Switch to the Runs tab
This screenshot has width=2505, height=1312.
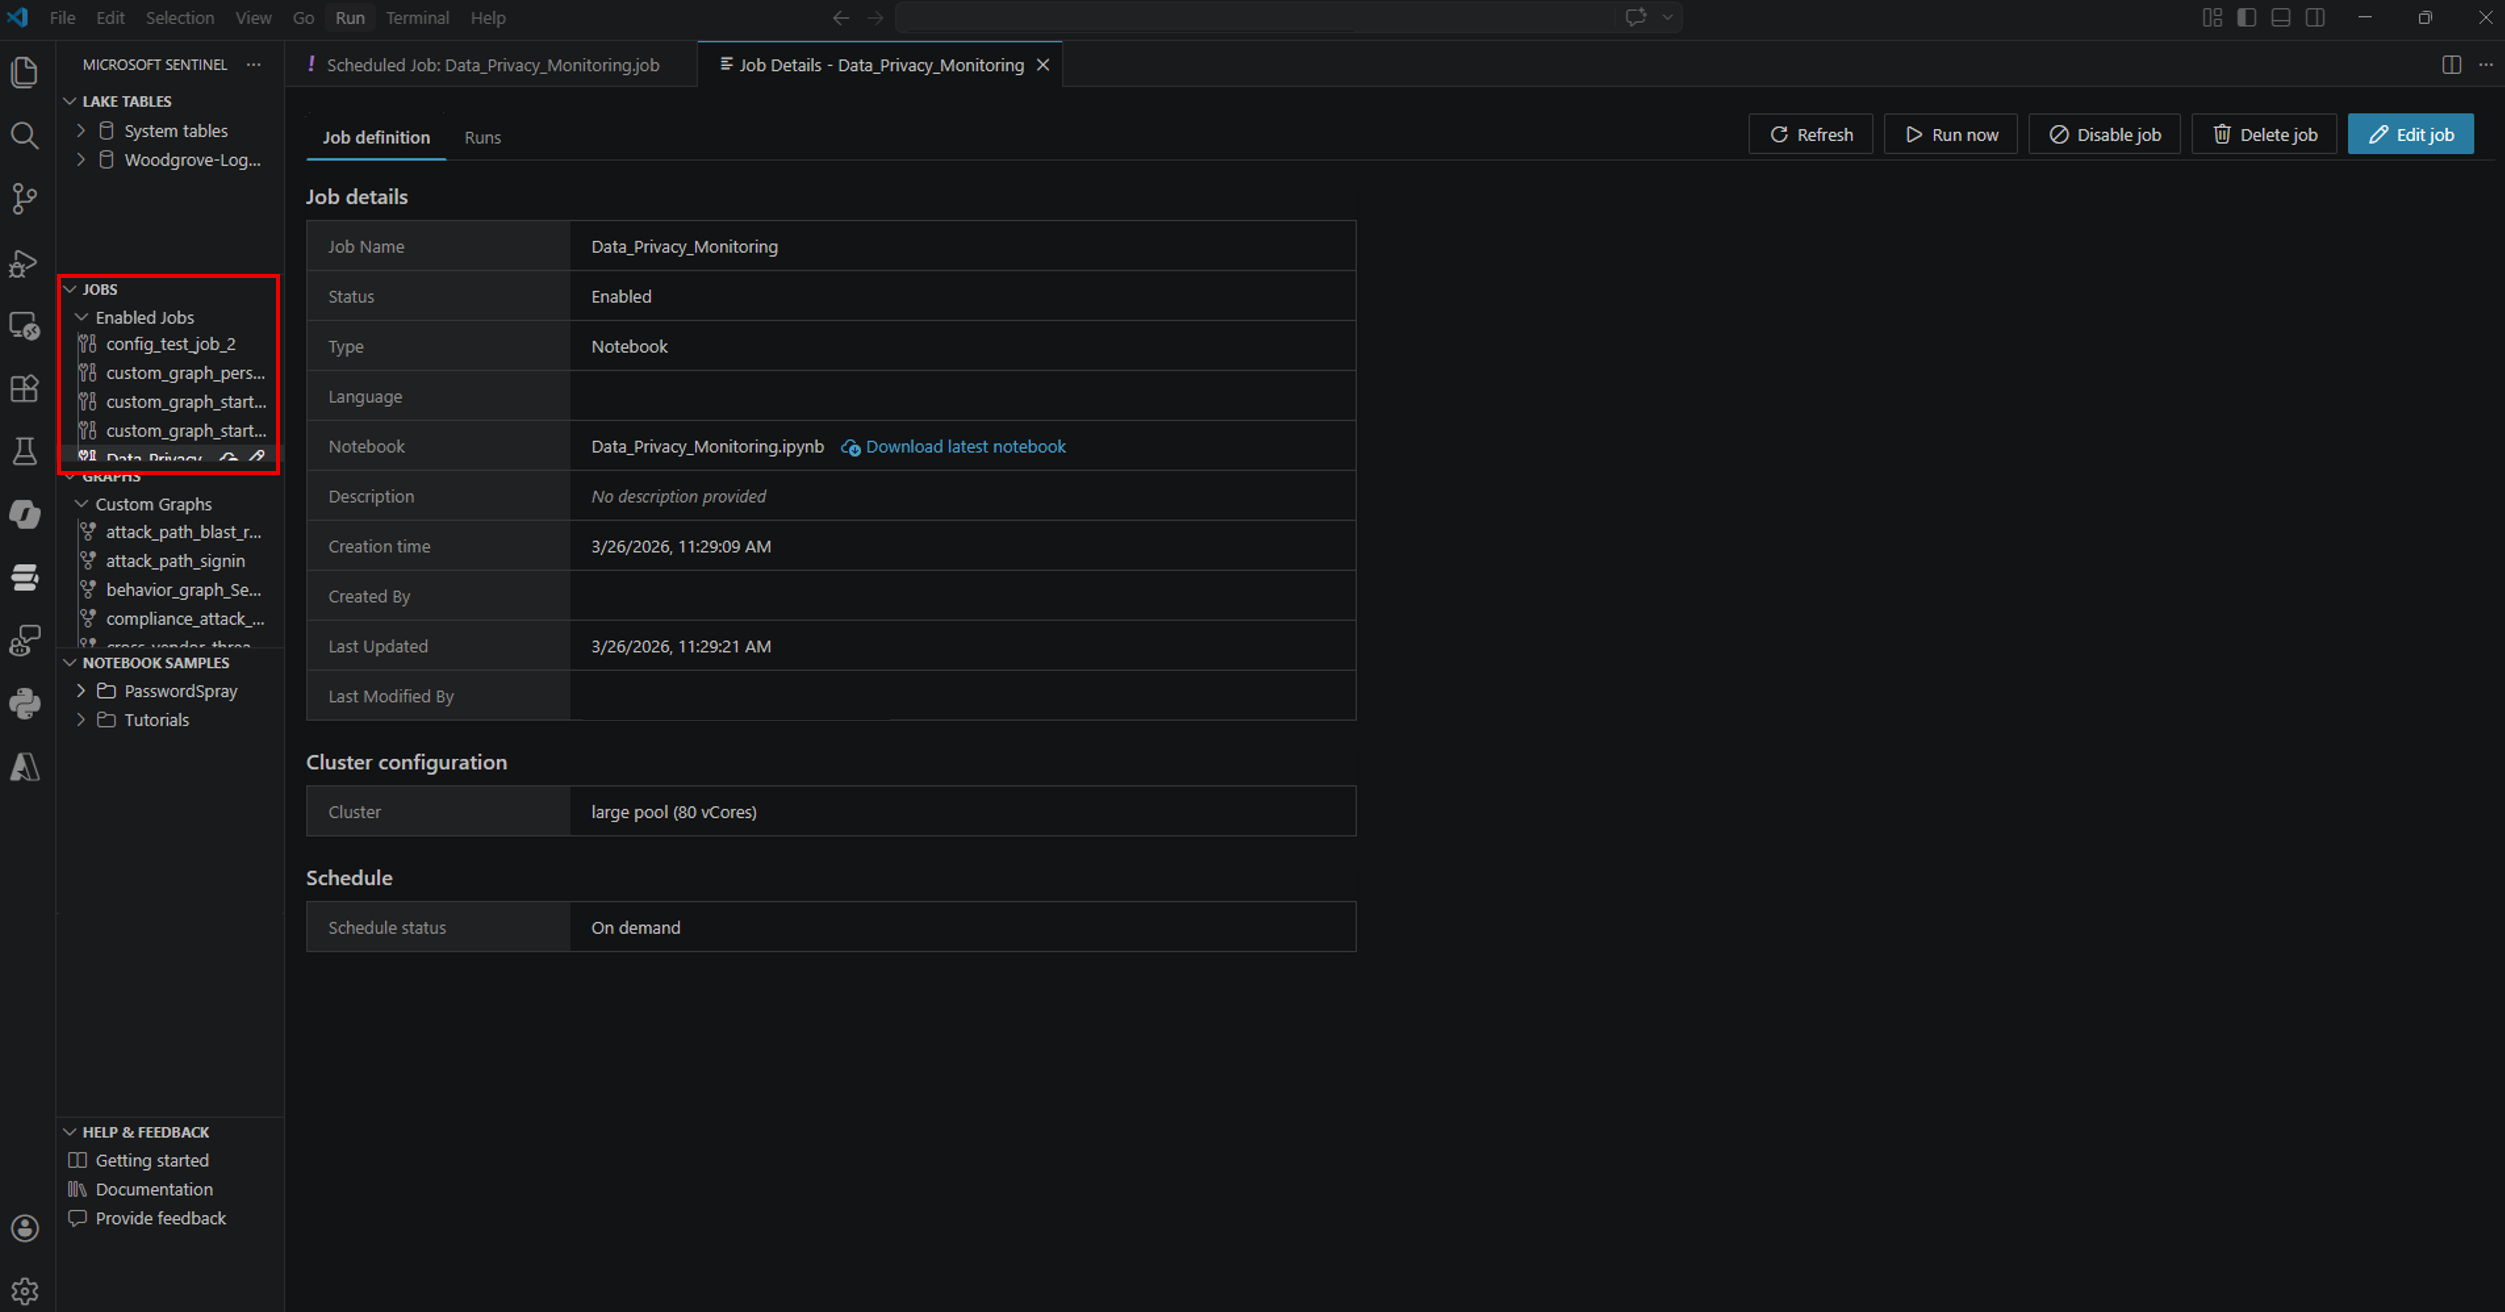coord(482,137)
